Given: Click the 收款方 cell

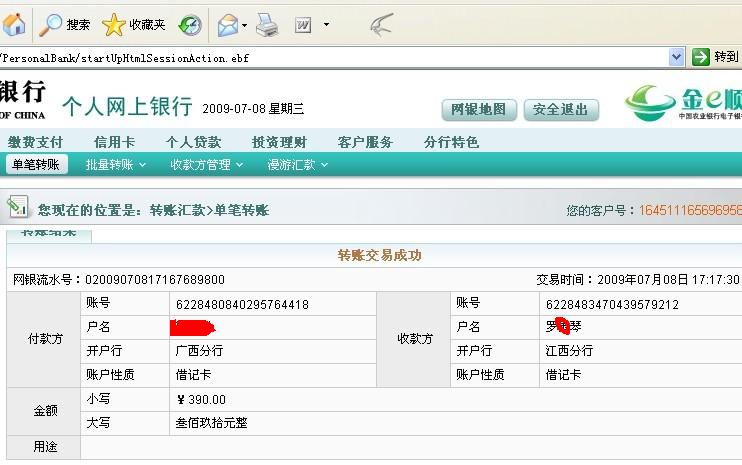Looking at the screenshot, I should click(414, 339).
